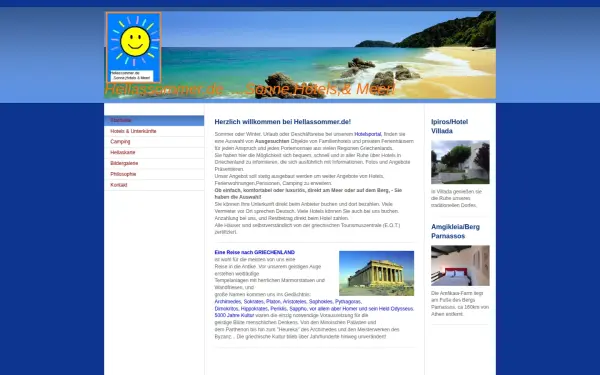
Task: Click 'Eine Reise nach GRIECHENLAND' heading
Action: (x=254, y=253)
